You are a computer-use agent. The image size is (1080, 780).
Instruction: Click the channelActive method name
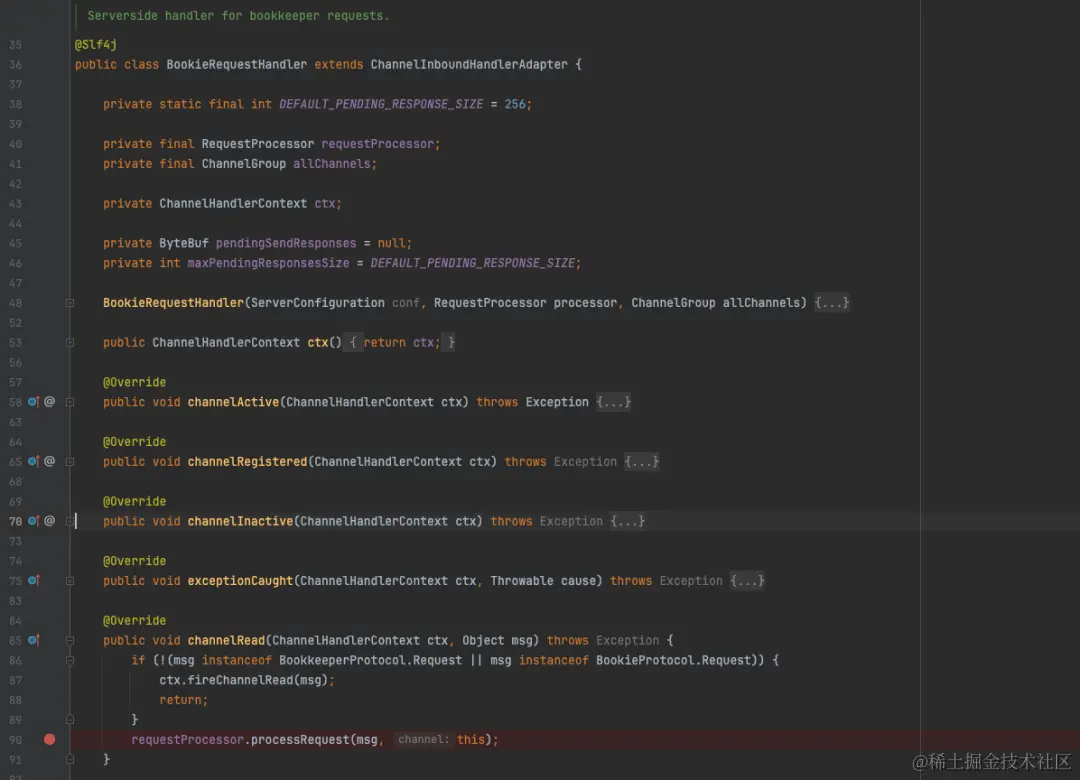(233, 402)
